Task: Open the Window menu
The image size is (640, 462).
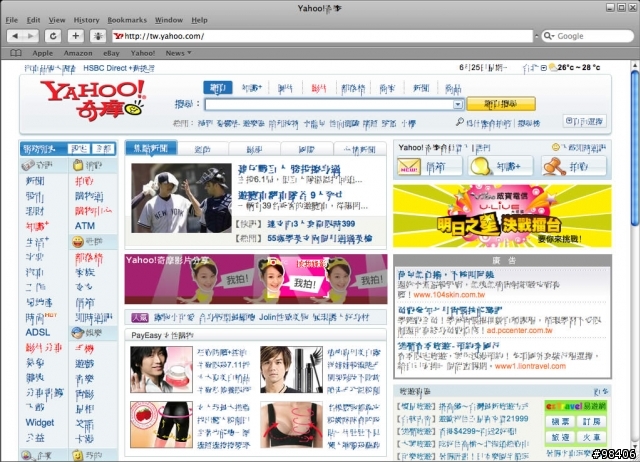Action: (169, 20)
